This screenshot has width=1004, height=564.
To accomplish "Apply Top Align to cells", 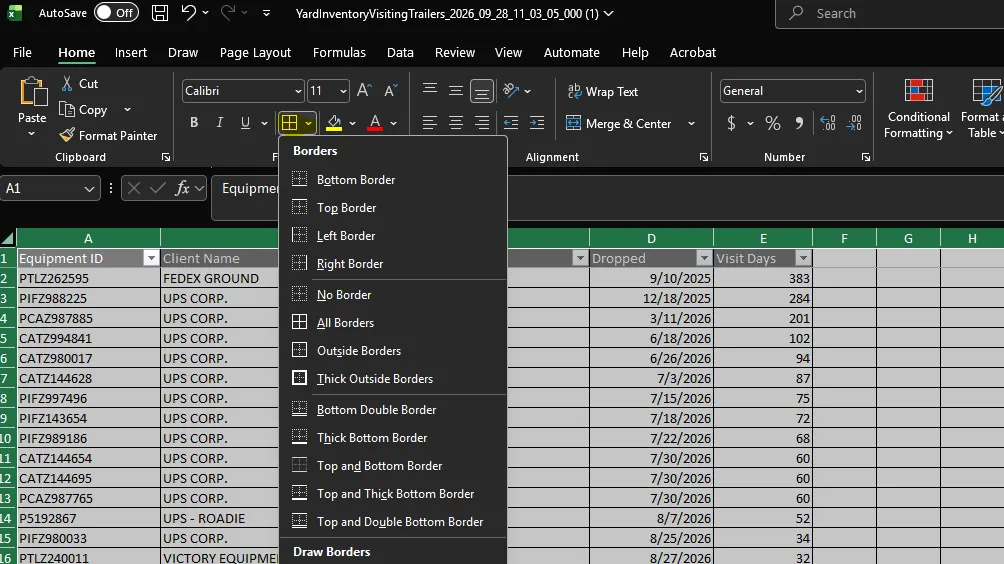I will [x=430, y=90].
